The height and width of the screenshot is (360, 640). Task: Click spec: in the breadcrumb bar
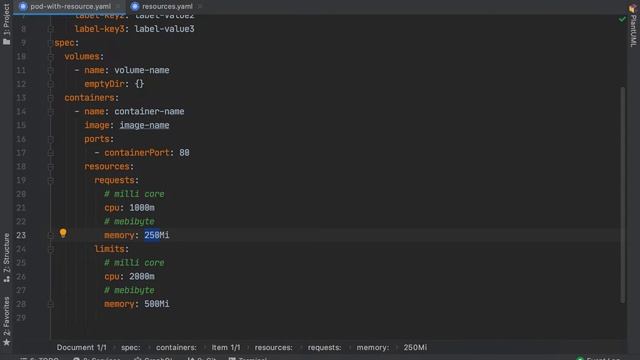click(131, 347)
